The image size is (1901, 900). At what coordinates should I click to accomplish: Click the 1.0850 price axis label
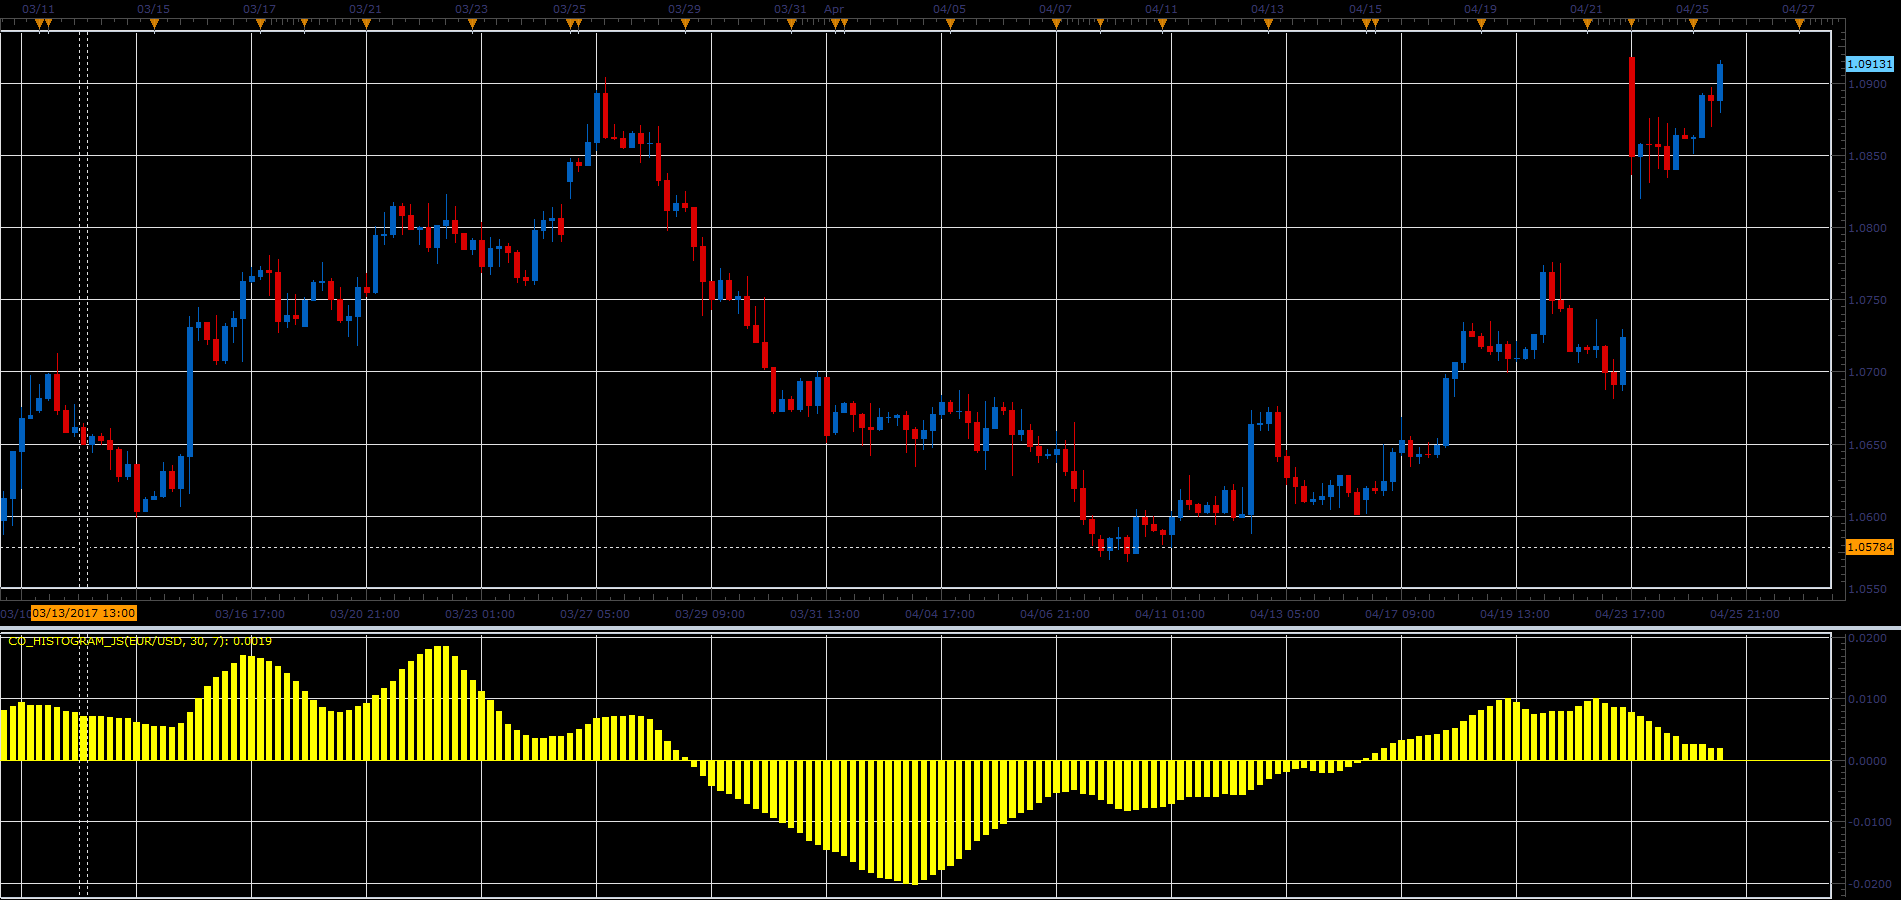pyautogui.click(x=1867, y=156)
